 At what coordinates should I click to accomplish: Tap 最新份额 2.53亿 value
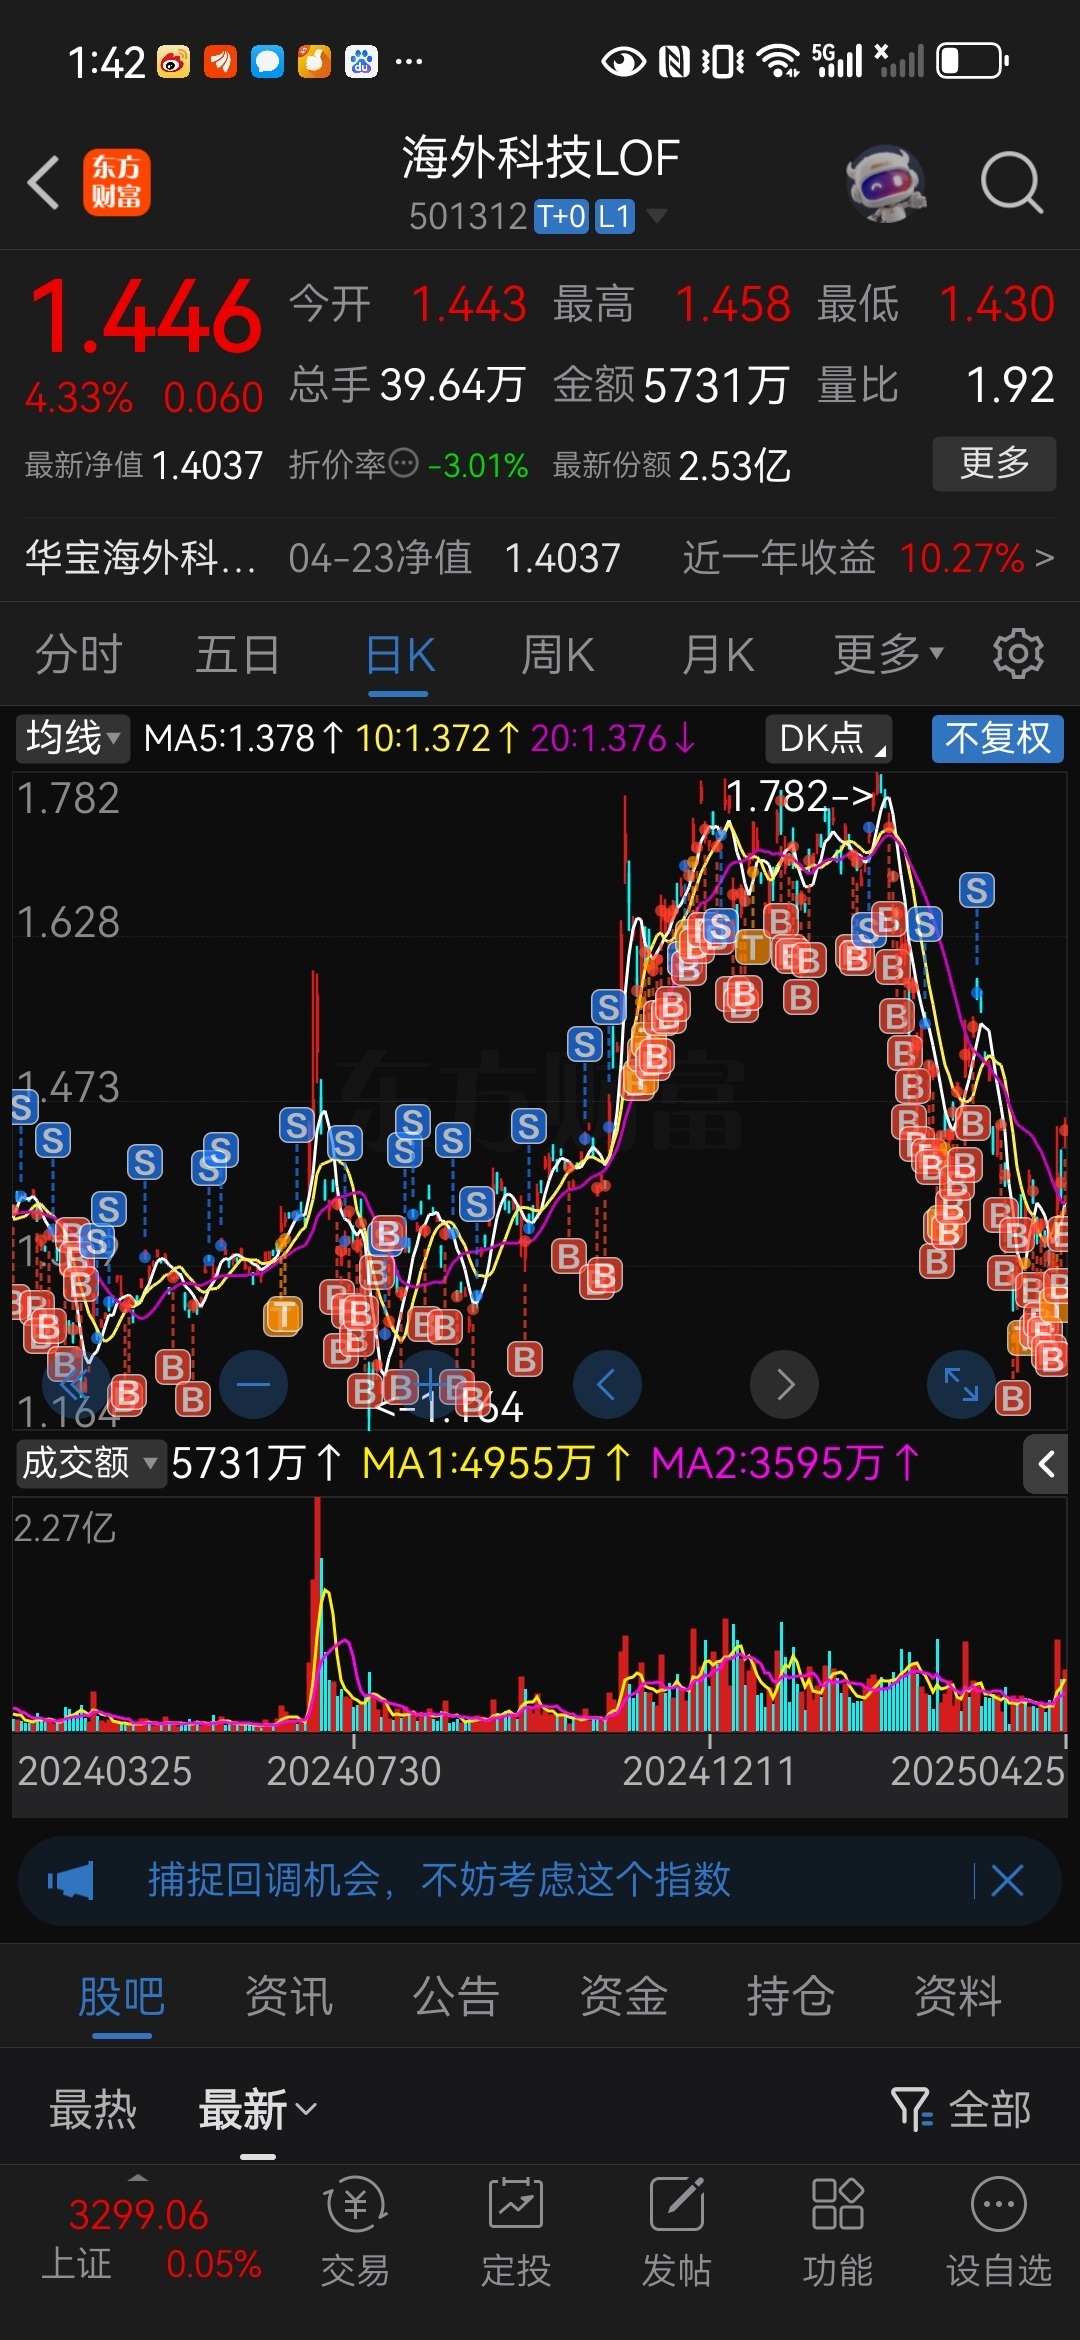click(735, 465)
